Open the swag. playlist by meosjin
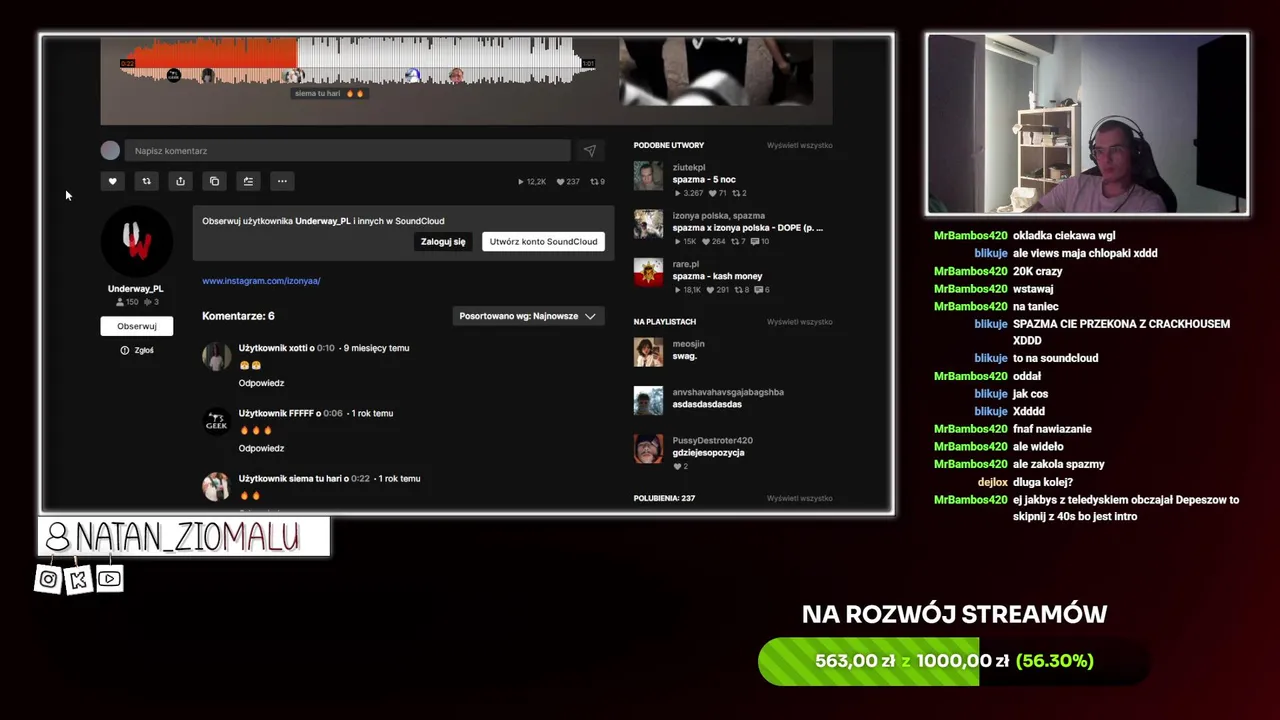This screenshot has width=1280, height=720. (685, 356)
